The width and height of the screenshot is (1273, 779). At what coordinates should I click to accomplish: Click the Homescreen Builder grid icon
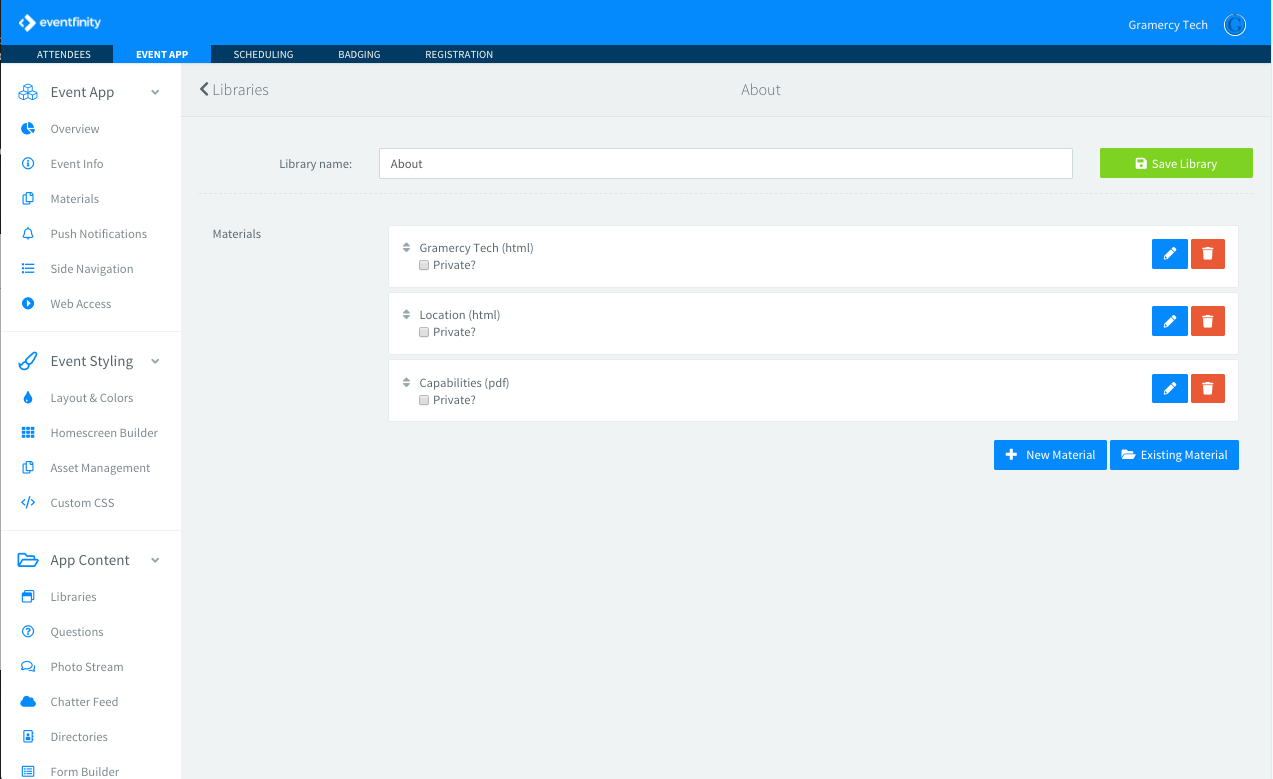click(28, 433)
